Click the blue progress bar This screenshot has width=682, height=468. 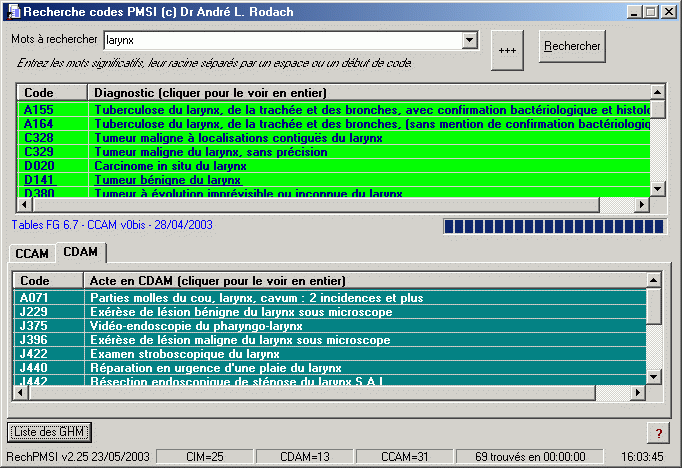pos(555,228)
